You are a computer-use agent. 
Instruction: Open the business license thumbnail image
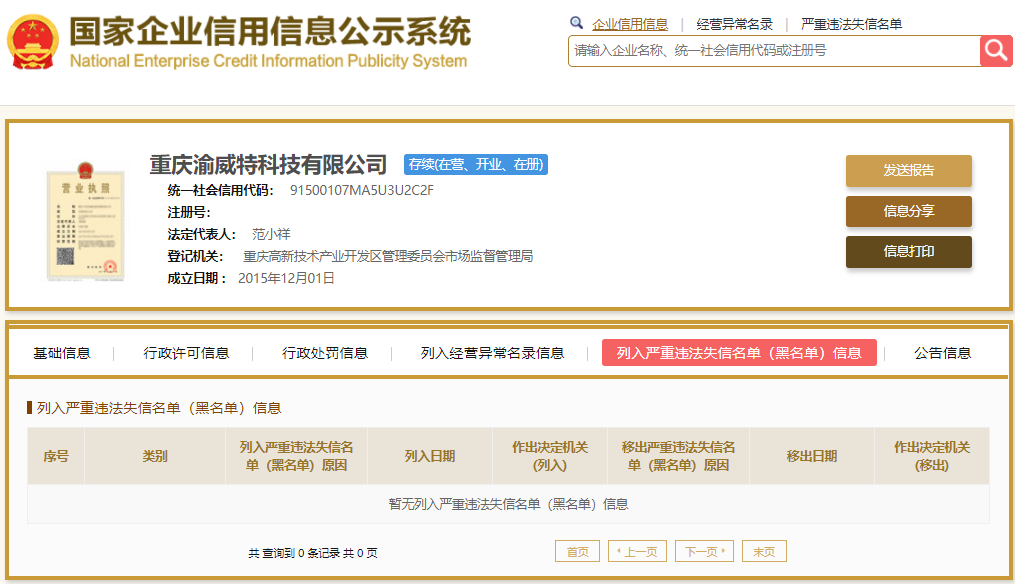85,221
